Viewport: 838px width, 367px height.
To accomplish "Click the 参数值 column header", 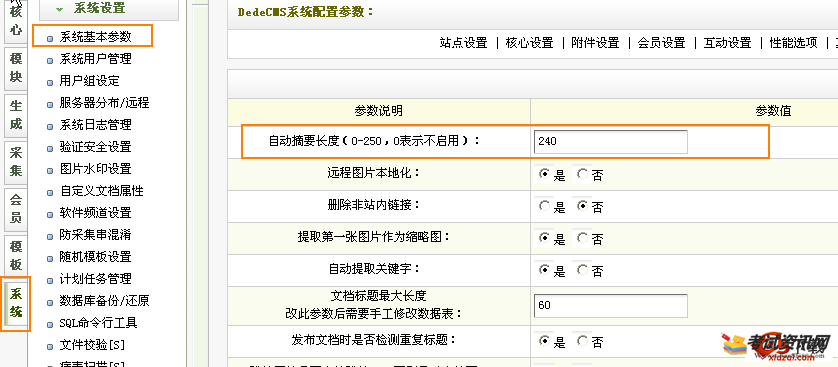I will [773, 111].
